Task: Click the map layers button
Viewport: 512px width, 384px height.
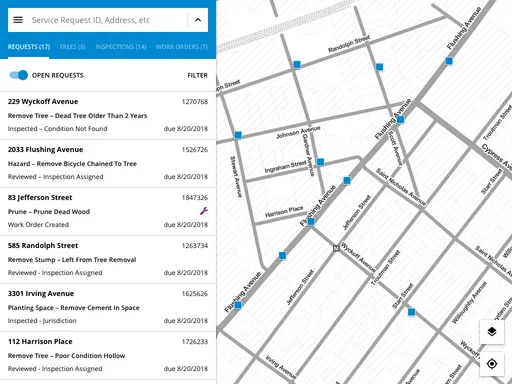Action: [492, 332]
